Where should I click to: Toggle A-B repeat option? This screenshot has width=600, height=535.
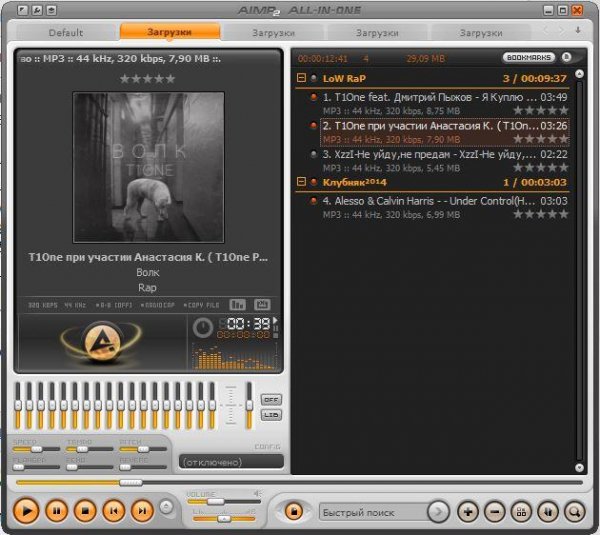[114, 305]
